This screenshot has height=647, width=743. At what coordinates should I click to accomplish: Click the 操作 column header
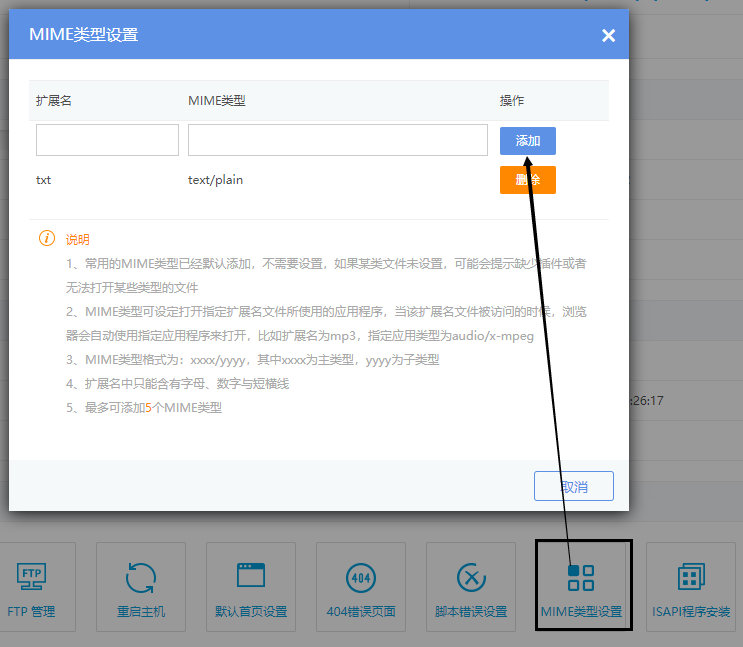point(512,101)
